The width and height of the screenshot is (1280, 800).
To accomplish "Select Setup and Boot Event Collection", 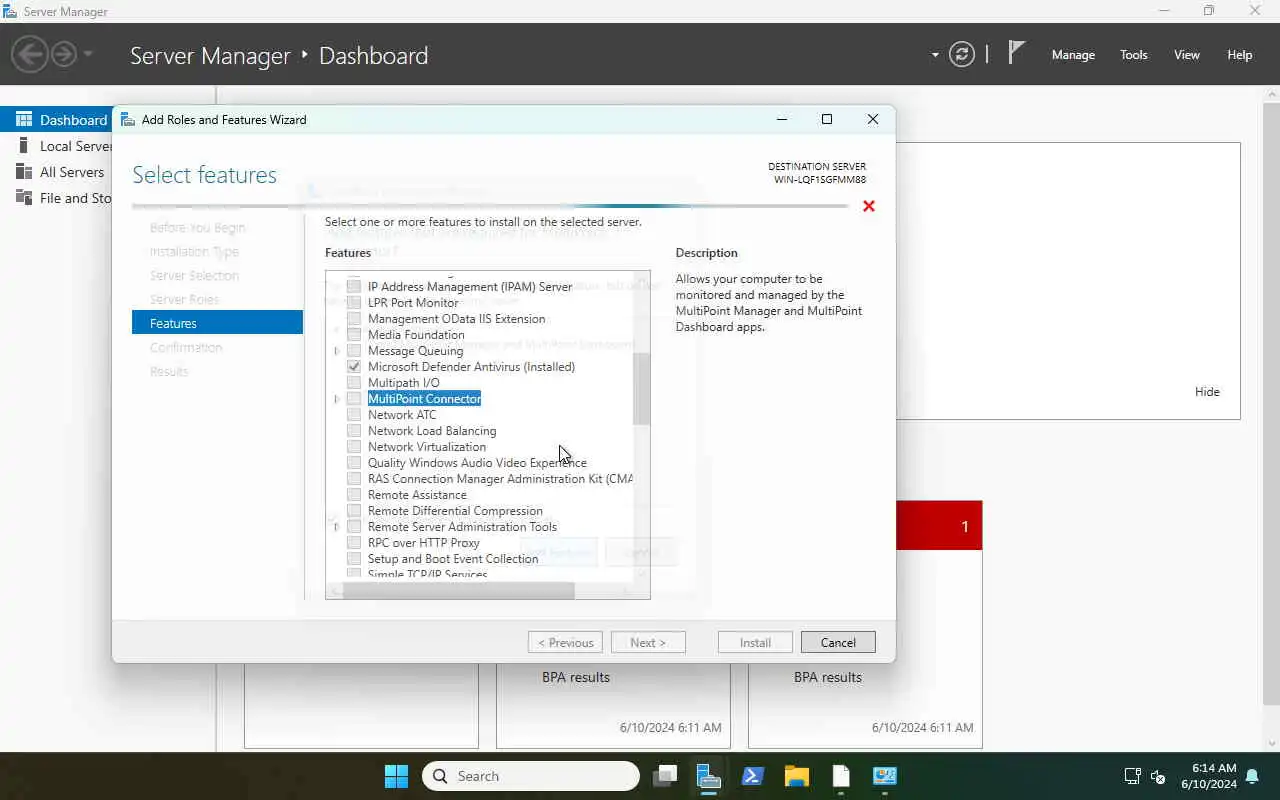I will (453, 559).
